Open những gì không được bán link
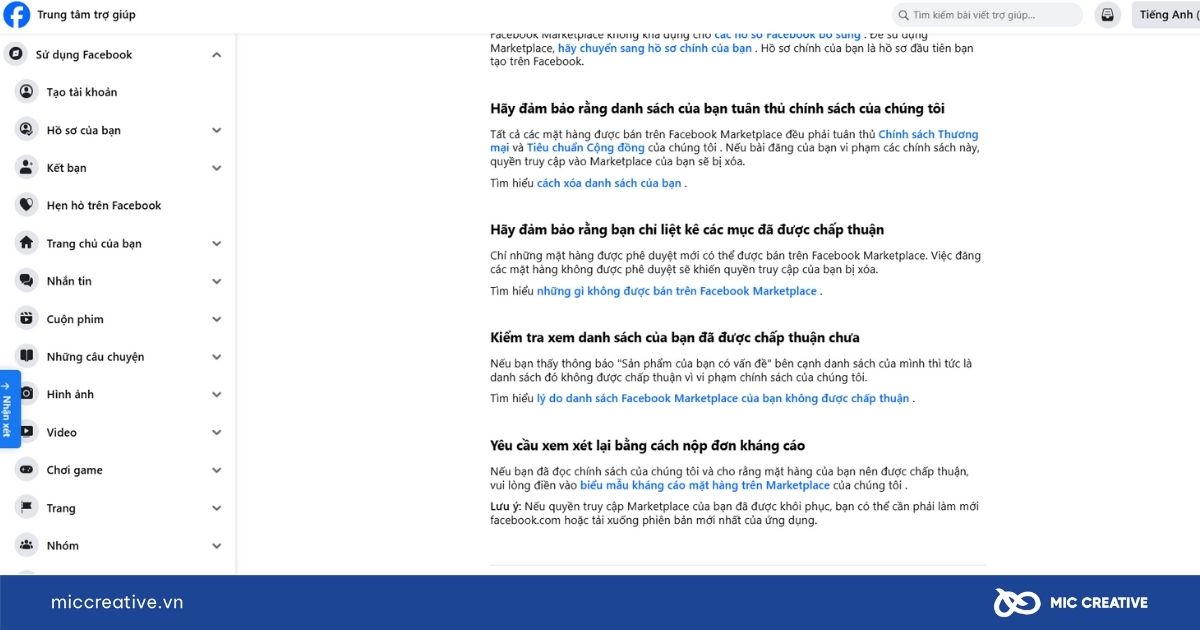This screenshot has height=630, width=1200. tap(677, 291)
